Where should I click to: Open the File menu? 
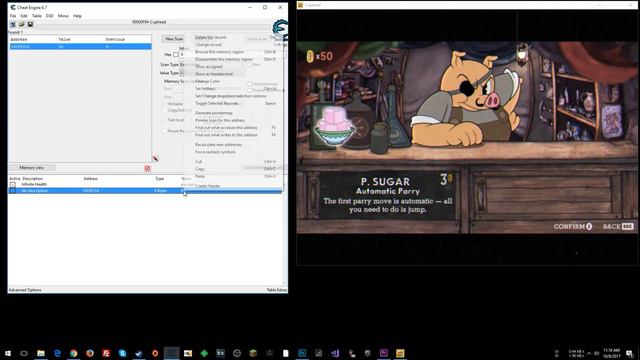[13, 16]
